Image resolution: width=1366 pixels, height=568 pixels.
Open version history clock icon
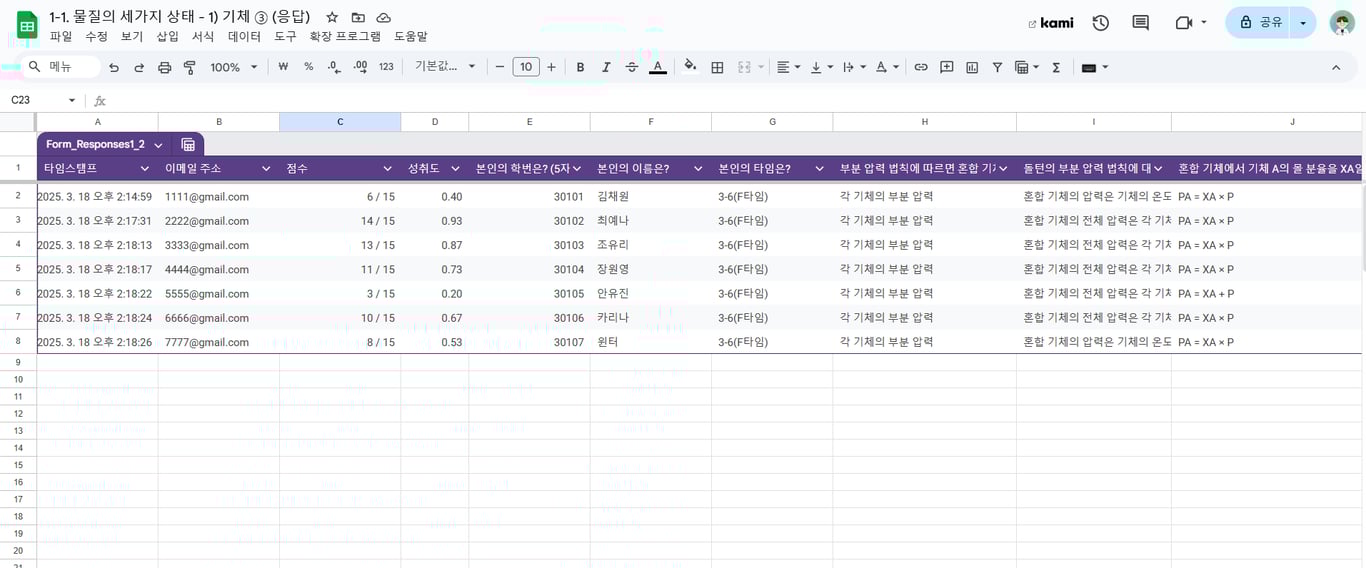1100,22
